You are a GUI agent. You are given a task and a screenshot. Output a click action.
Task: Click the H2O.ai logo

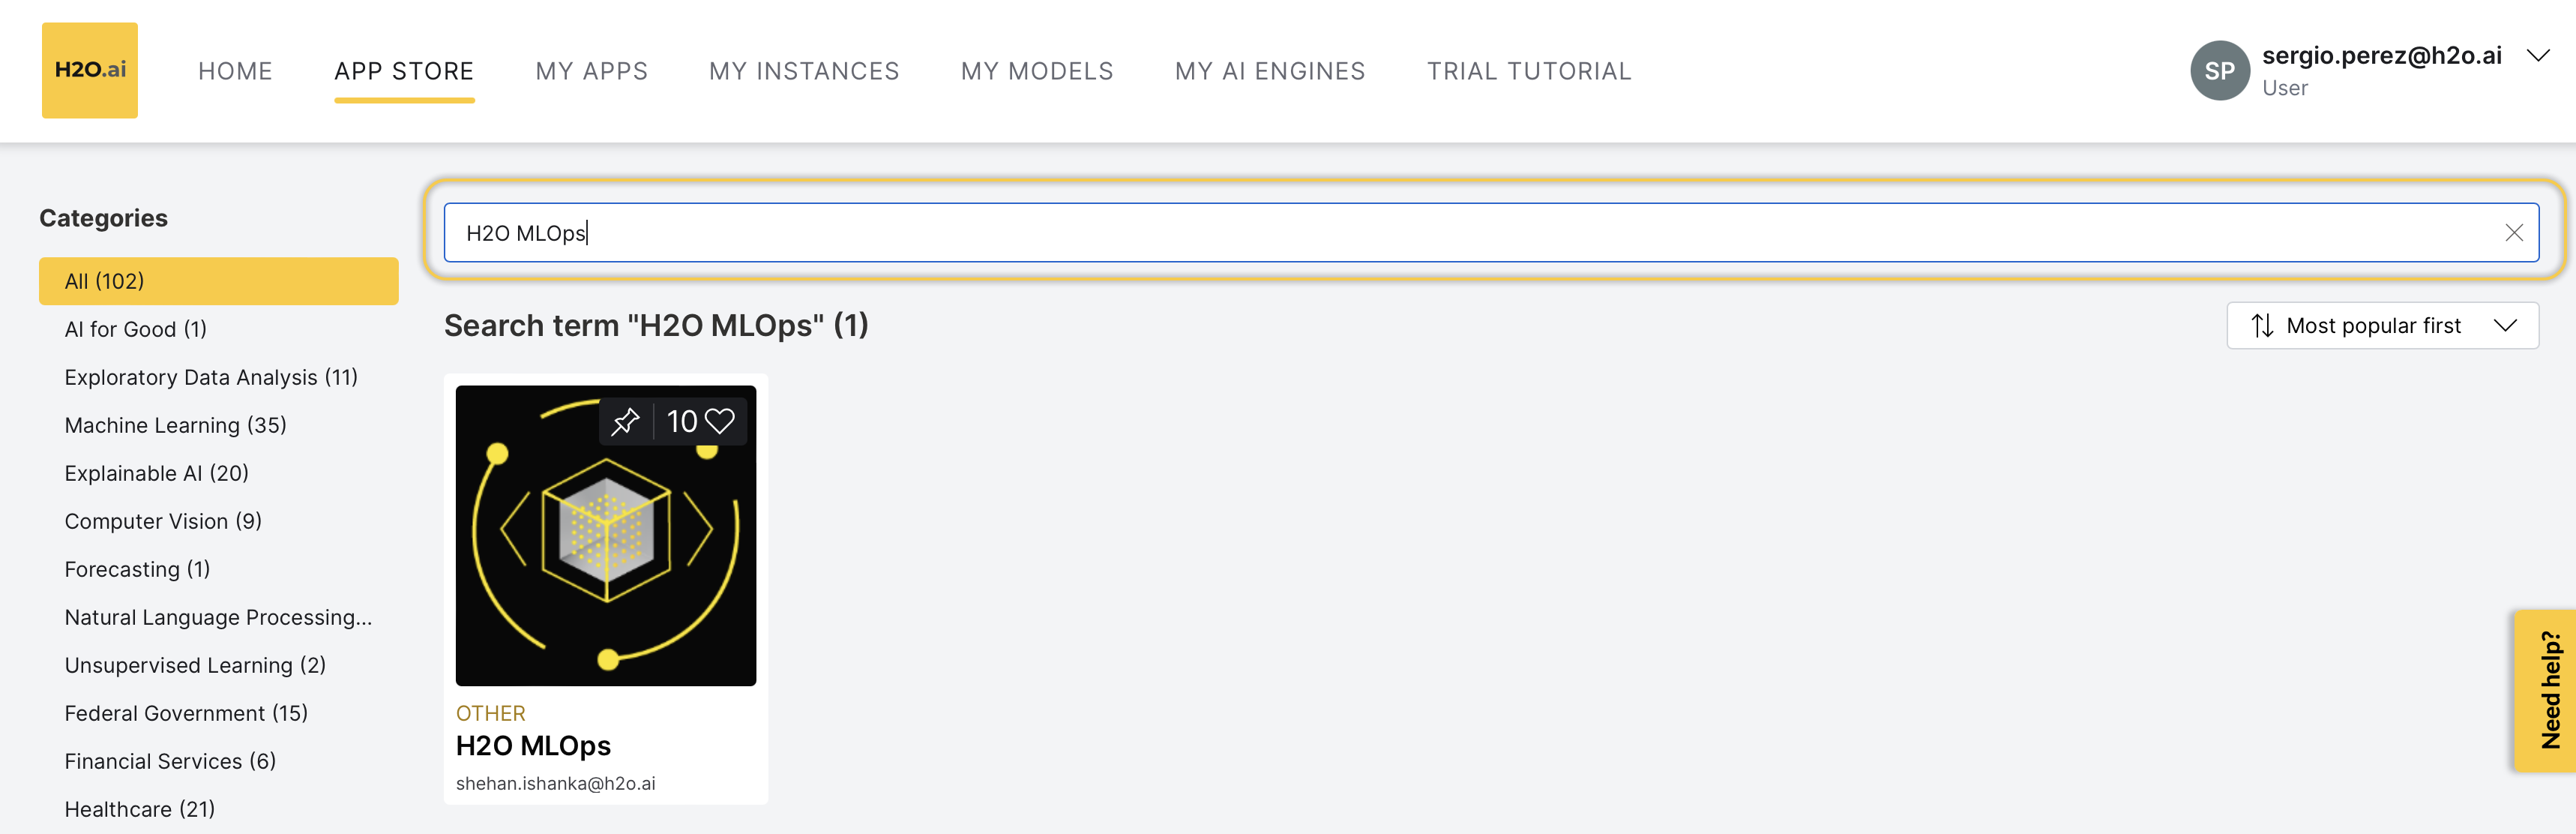90,70
